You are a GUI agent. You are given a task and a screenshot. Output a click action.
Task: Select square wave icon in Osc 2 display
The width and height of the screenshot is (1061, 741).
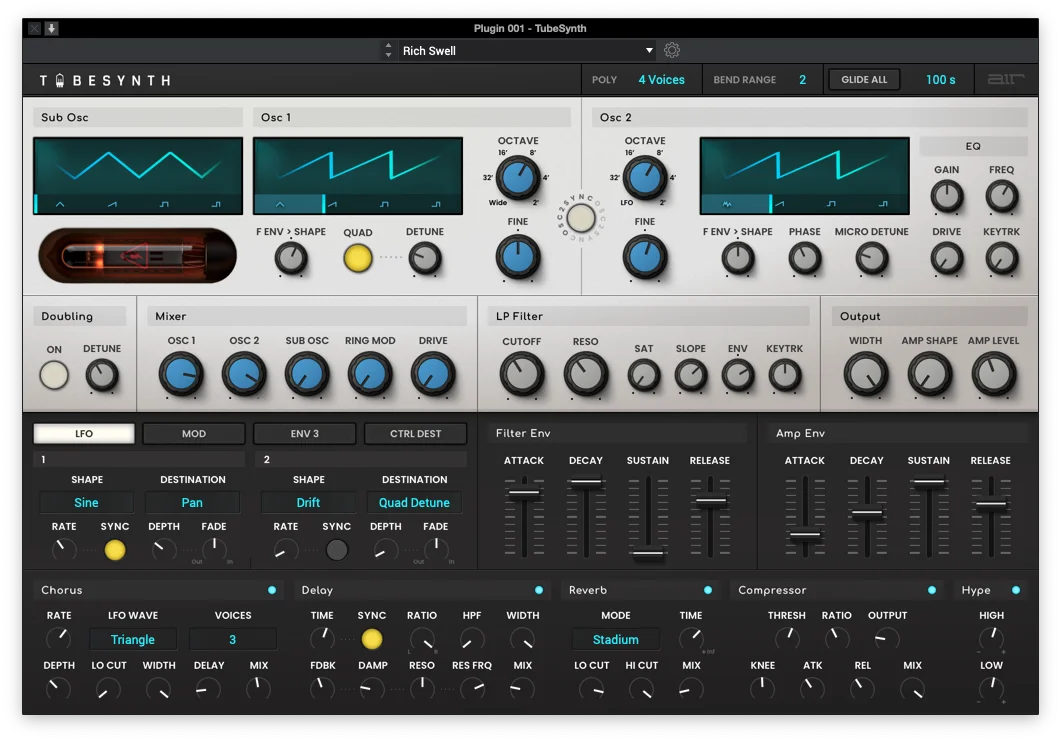coord(832,204)
